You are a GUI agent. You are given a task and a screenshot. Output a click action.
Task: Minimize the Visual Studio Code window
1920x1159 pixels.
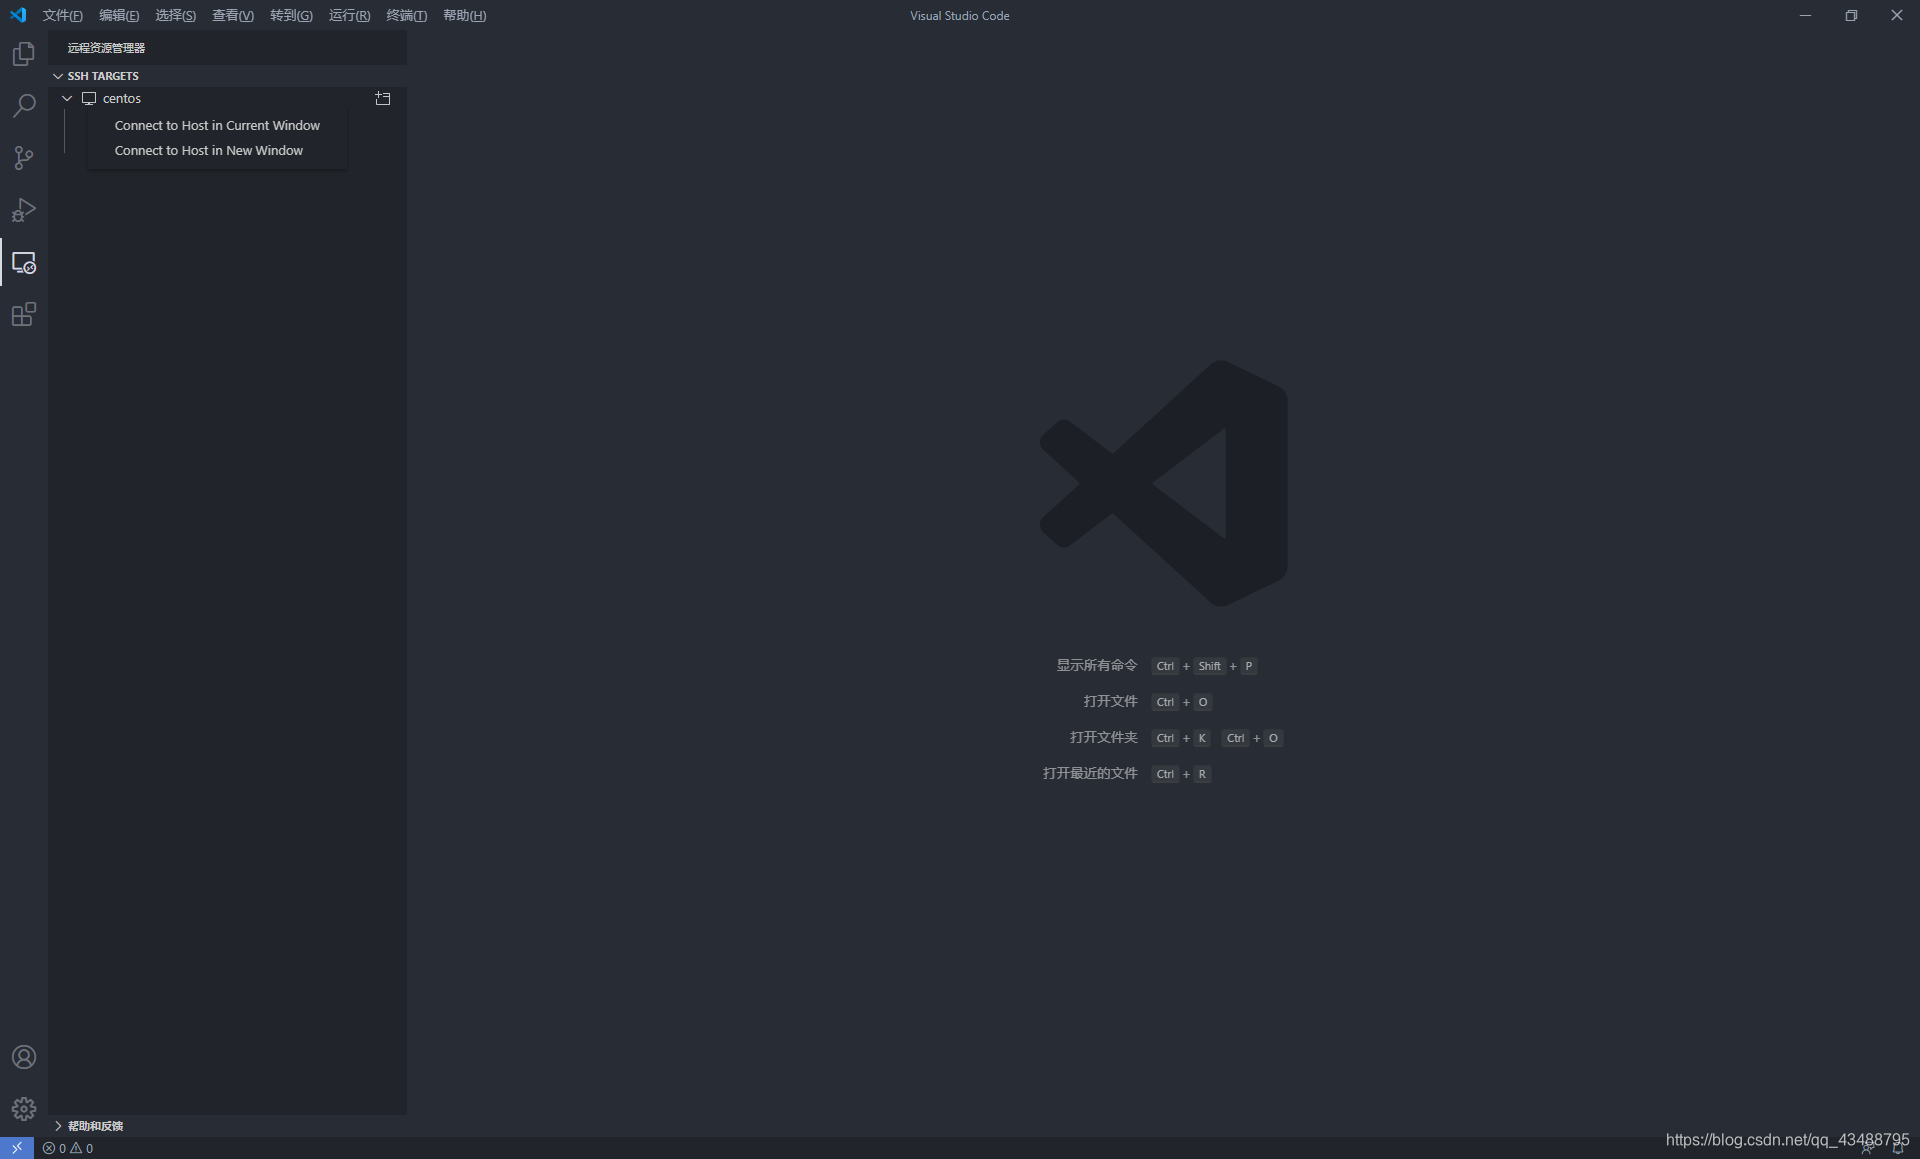[x=1805, y=15]
